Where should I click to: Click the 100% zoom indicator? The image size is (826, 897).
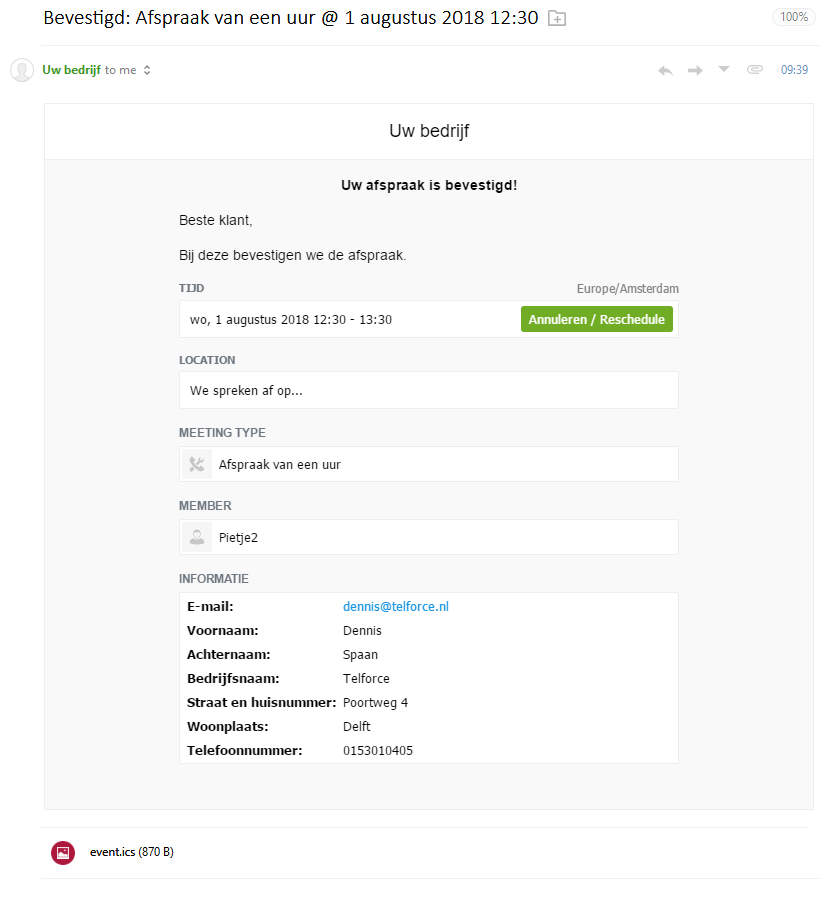(x=793, y=17)
